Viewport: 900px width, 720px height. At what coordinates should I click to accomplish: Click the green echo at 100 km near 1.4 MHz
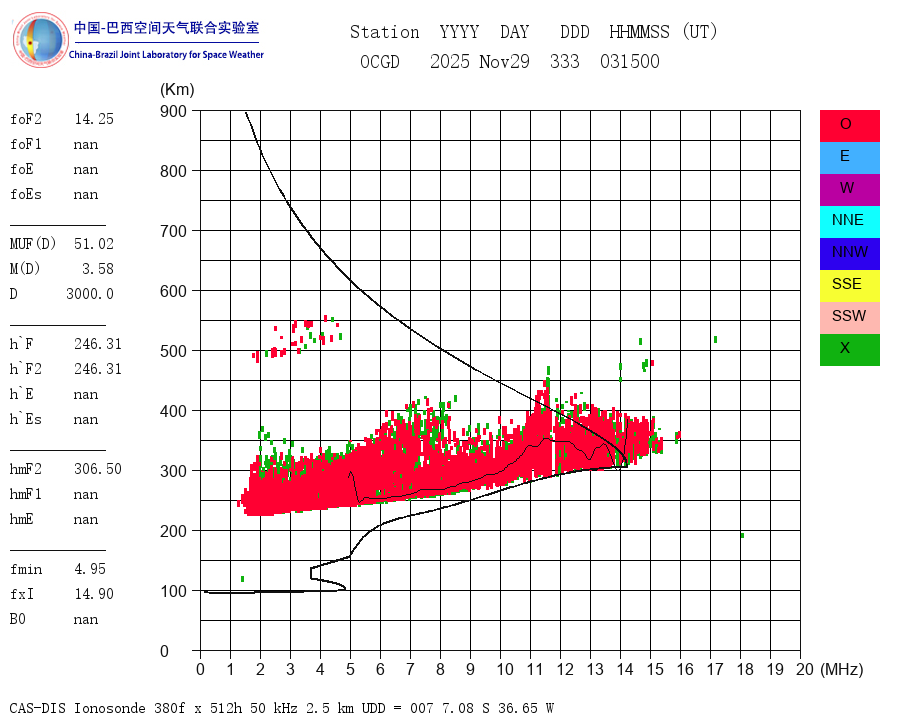(242, 579)
